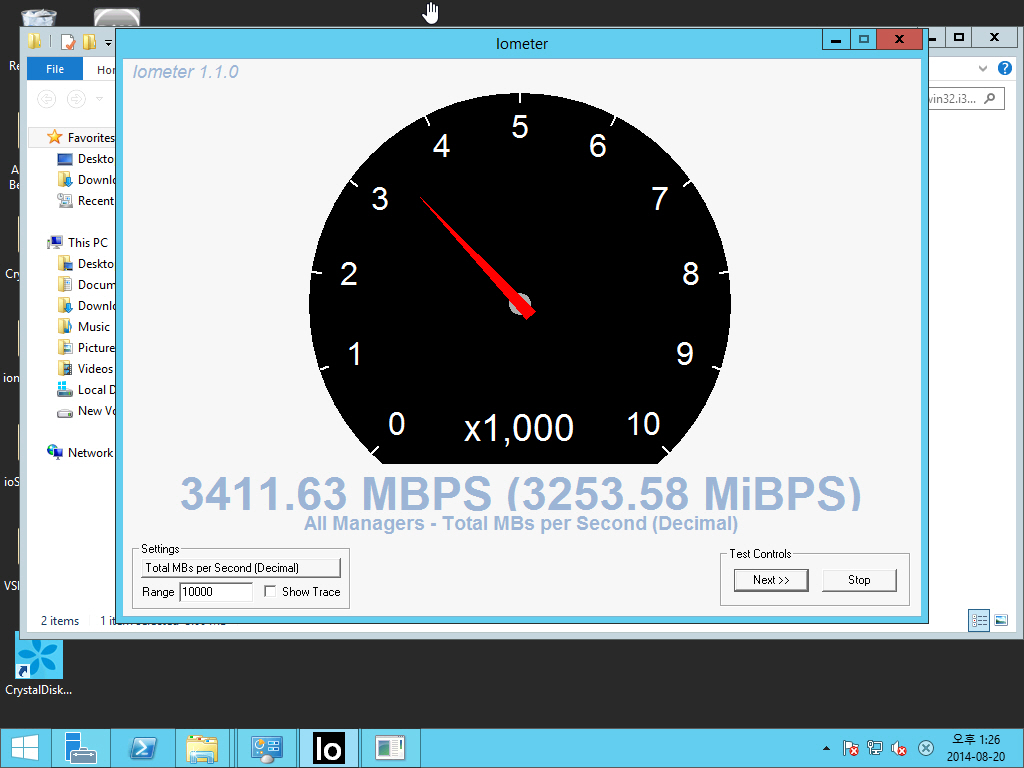Screen dimensions: 1024x768
Task: Switch to Explorer's partially hidden Home tab
Action: pyautogui.click(x=105, y=69)
